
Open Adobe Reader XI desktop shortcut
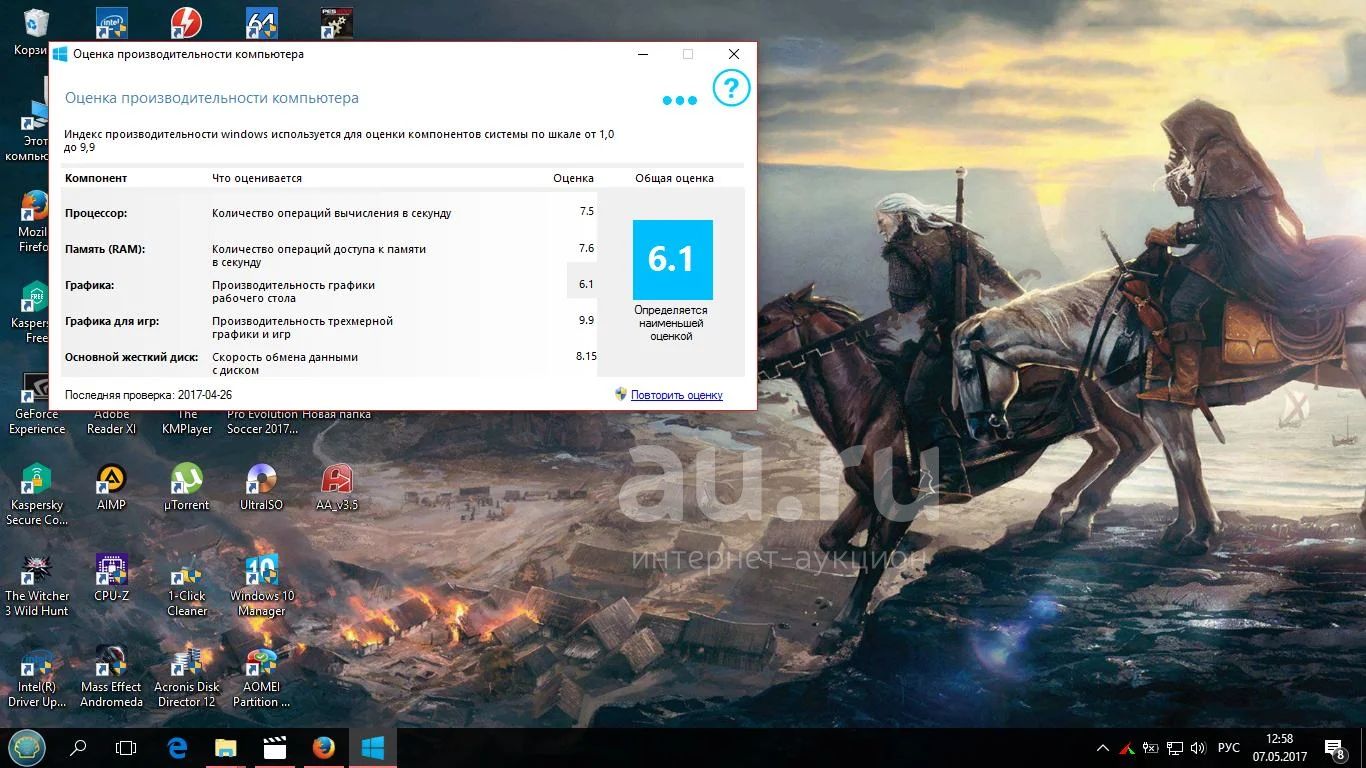(111, 421)
